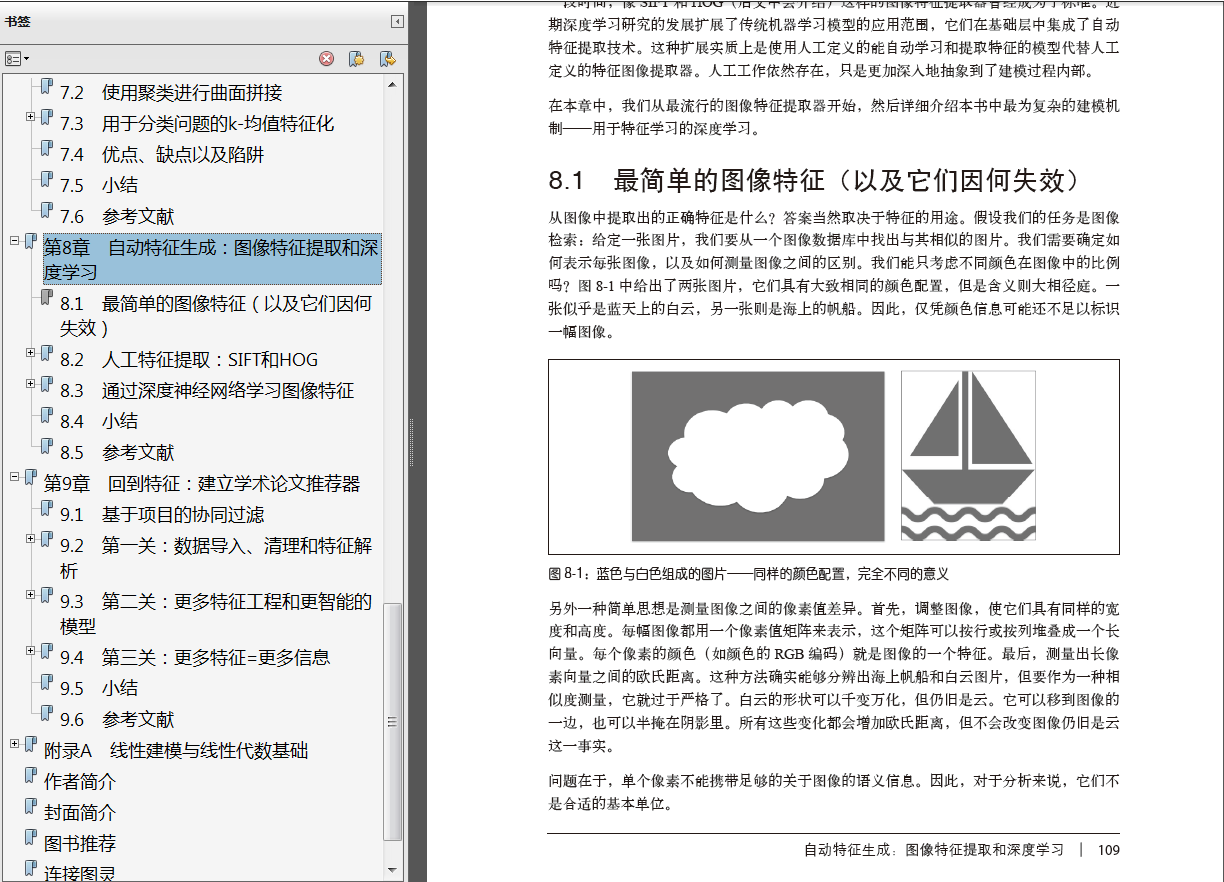1224x882 pixels.
Task: Click the sailboat picture in figure 8-1
Action: coord(968,455)
